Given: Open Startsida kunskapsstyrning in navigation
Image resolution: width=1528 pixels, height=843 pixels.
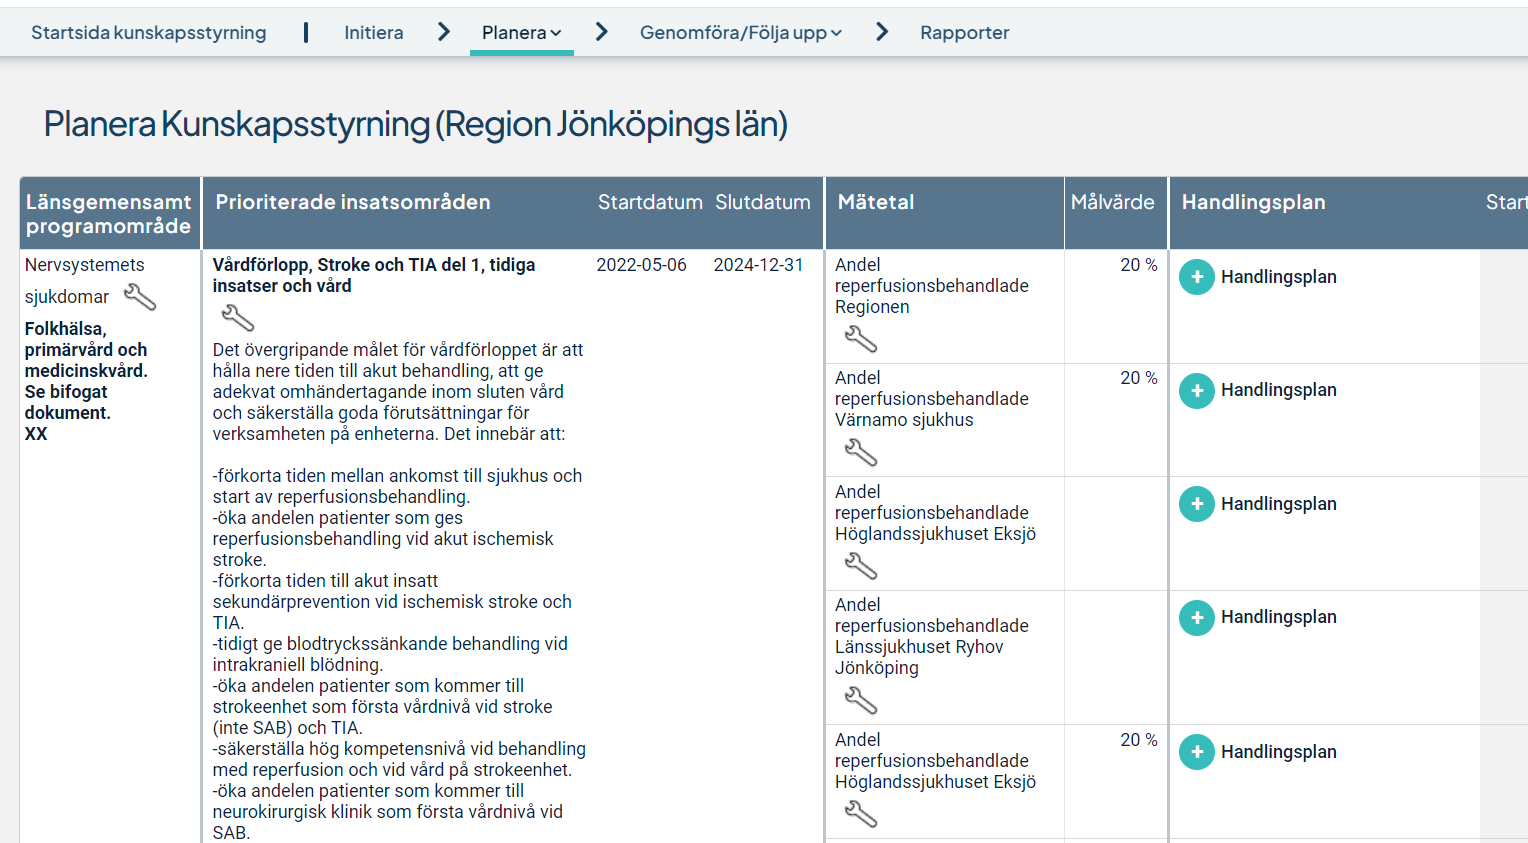Looking at the screenshot, I should click(149, 32).
